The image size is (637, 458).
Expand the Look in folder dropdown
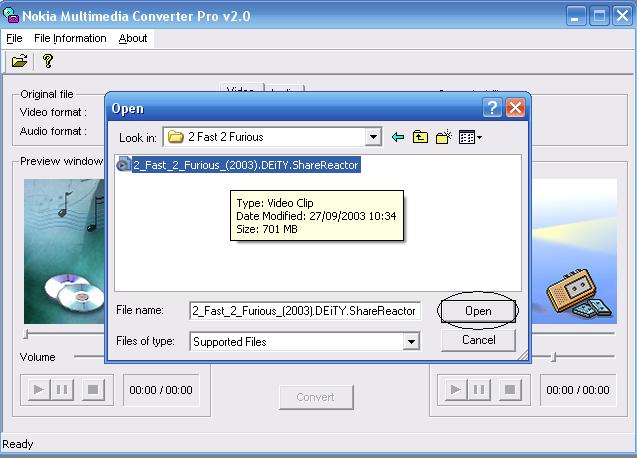373,137
